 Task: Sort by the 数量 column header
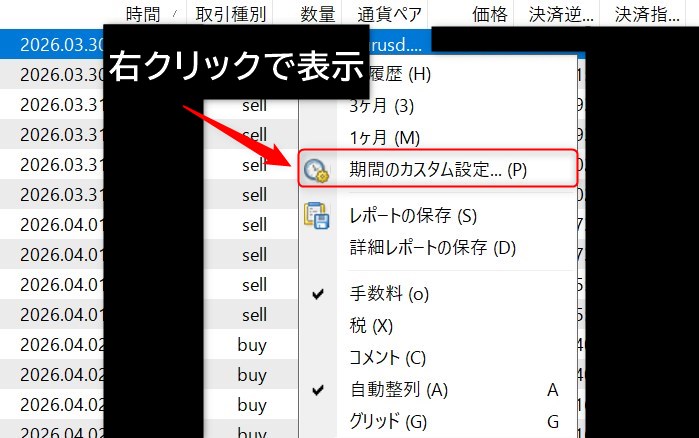pyautogui.click(x=318, y=14)
